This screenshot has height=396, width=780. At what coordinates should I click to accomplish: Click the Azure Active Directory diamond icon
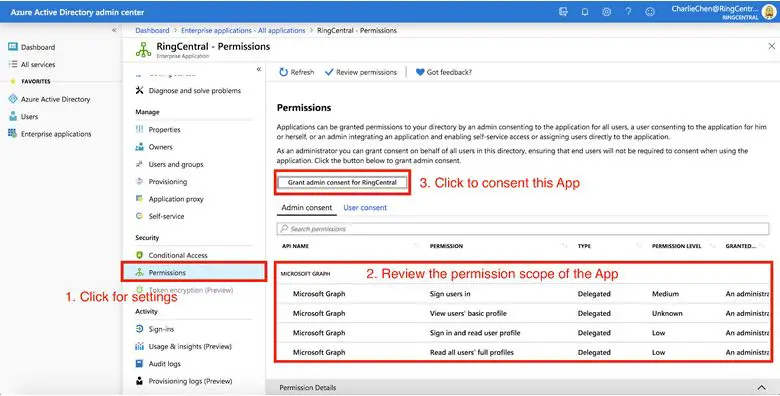point(13,99)
